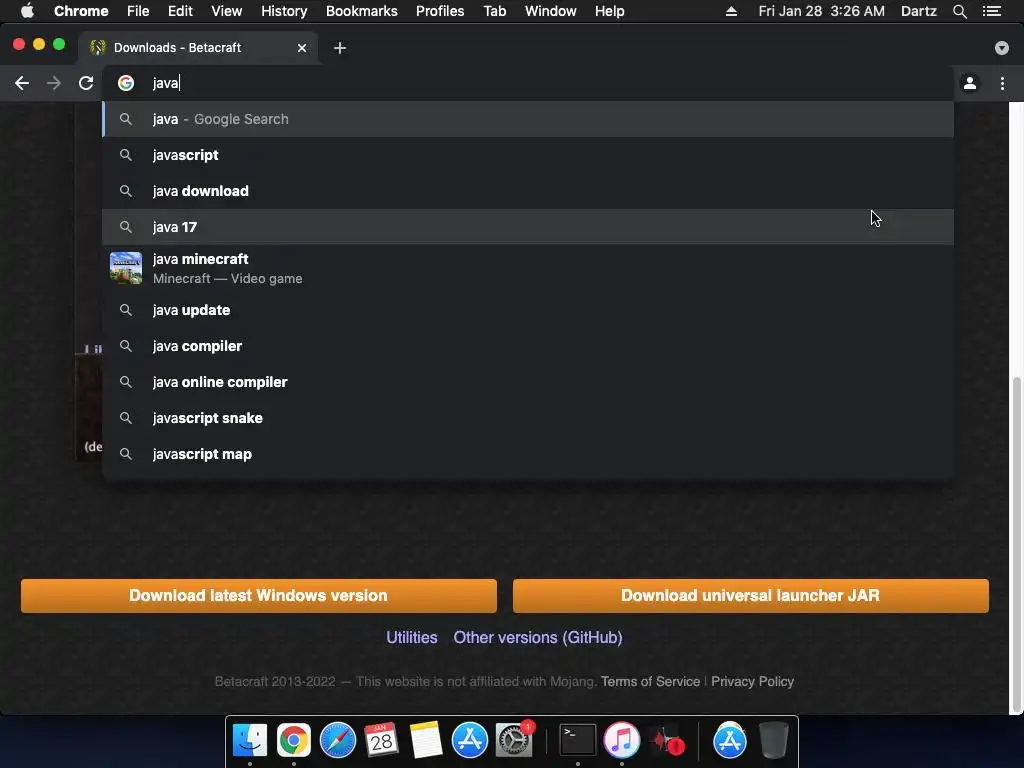Open the Window menu
1024x768 pixels.
551,11
